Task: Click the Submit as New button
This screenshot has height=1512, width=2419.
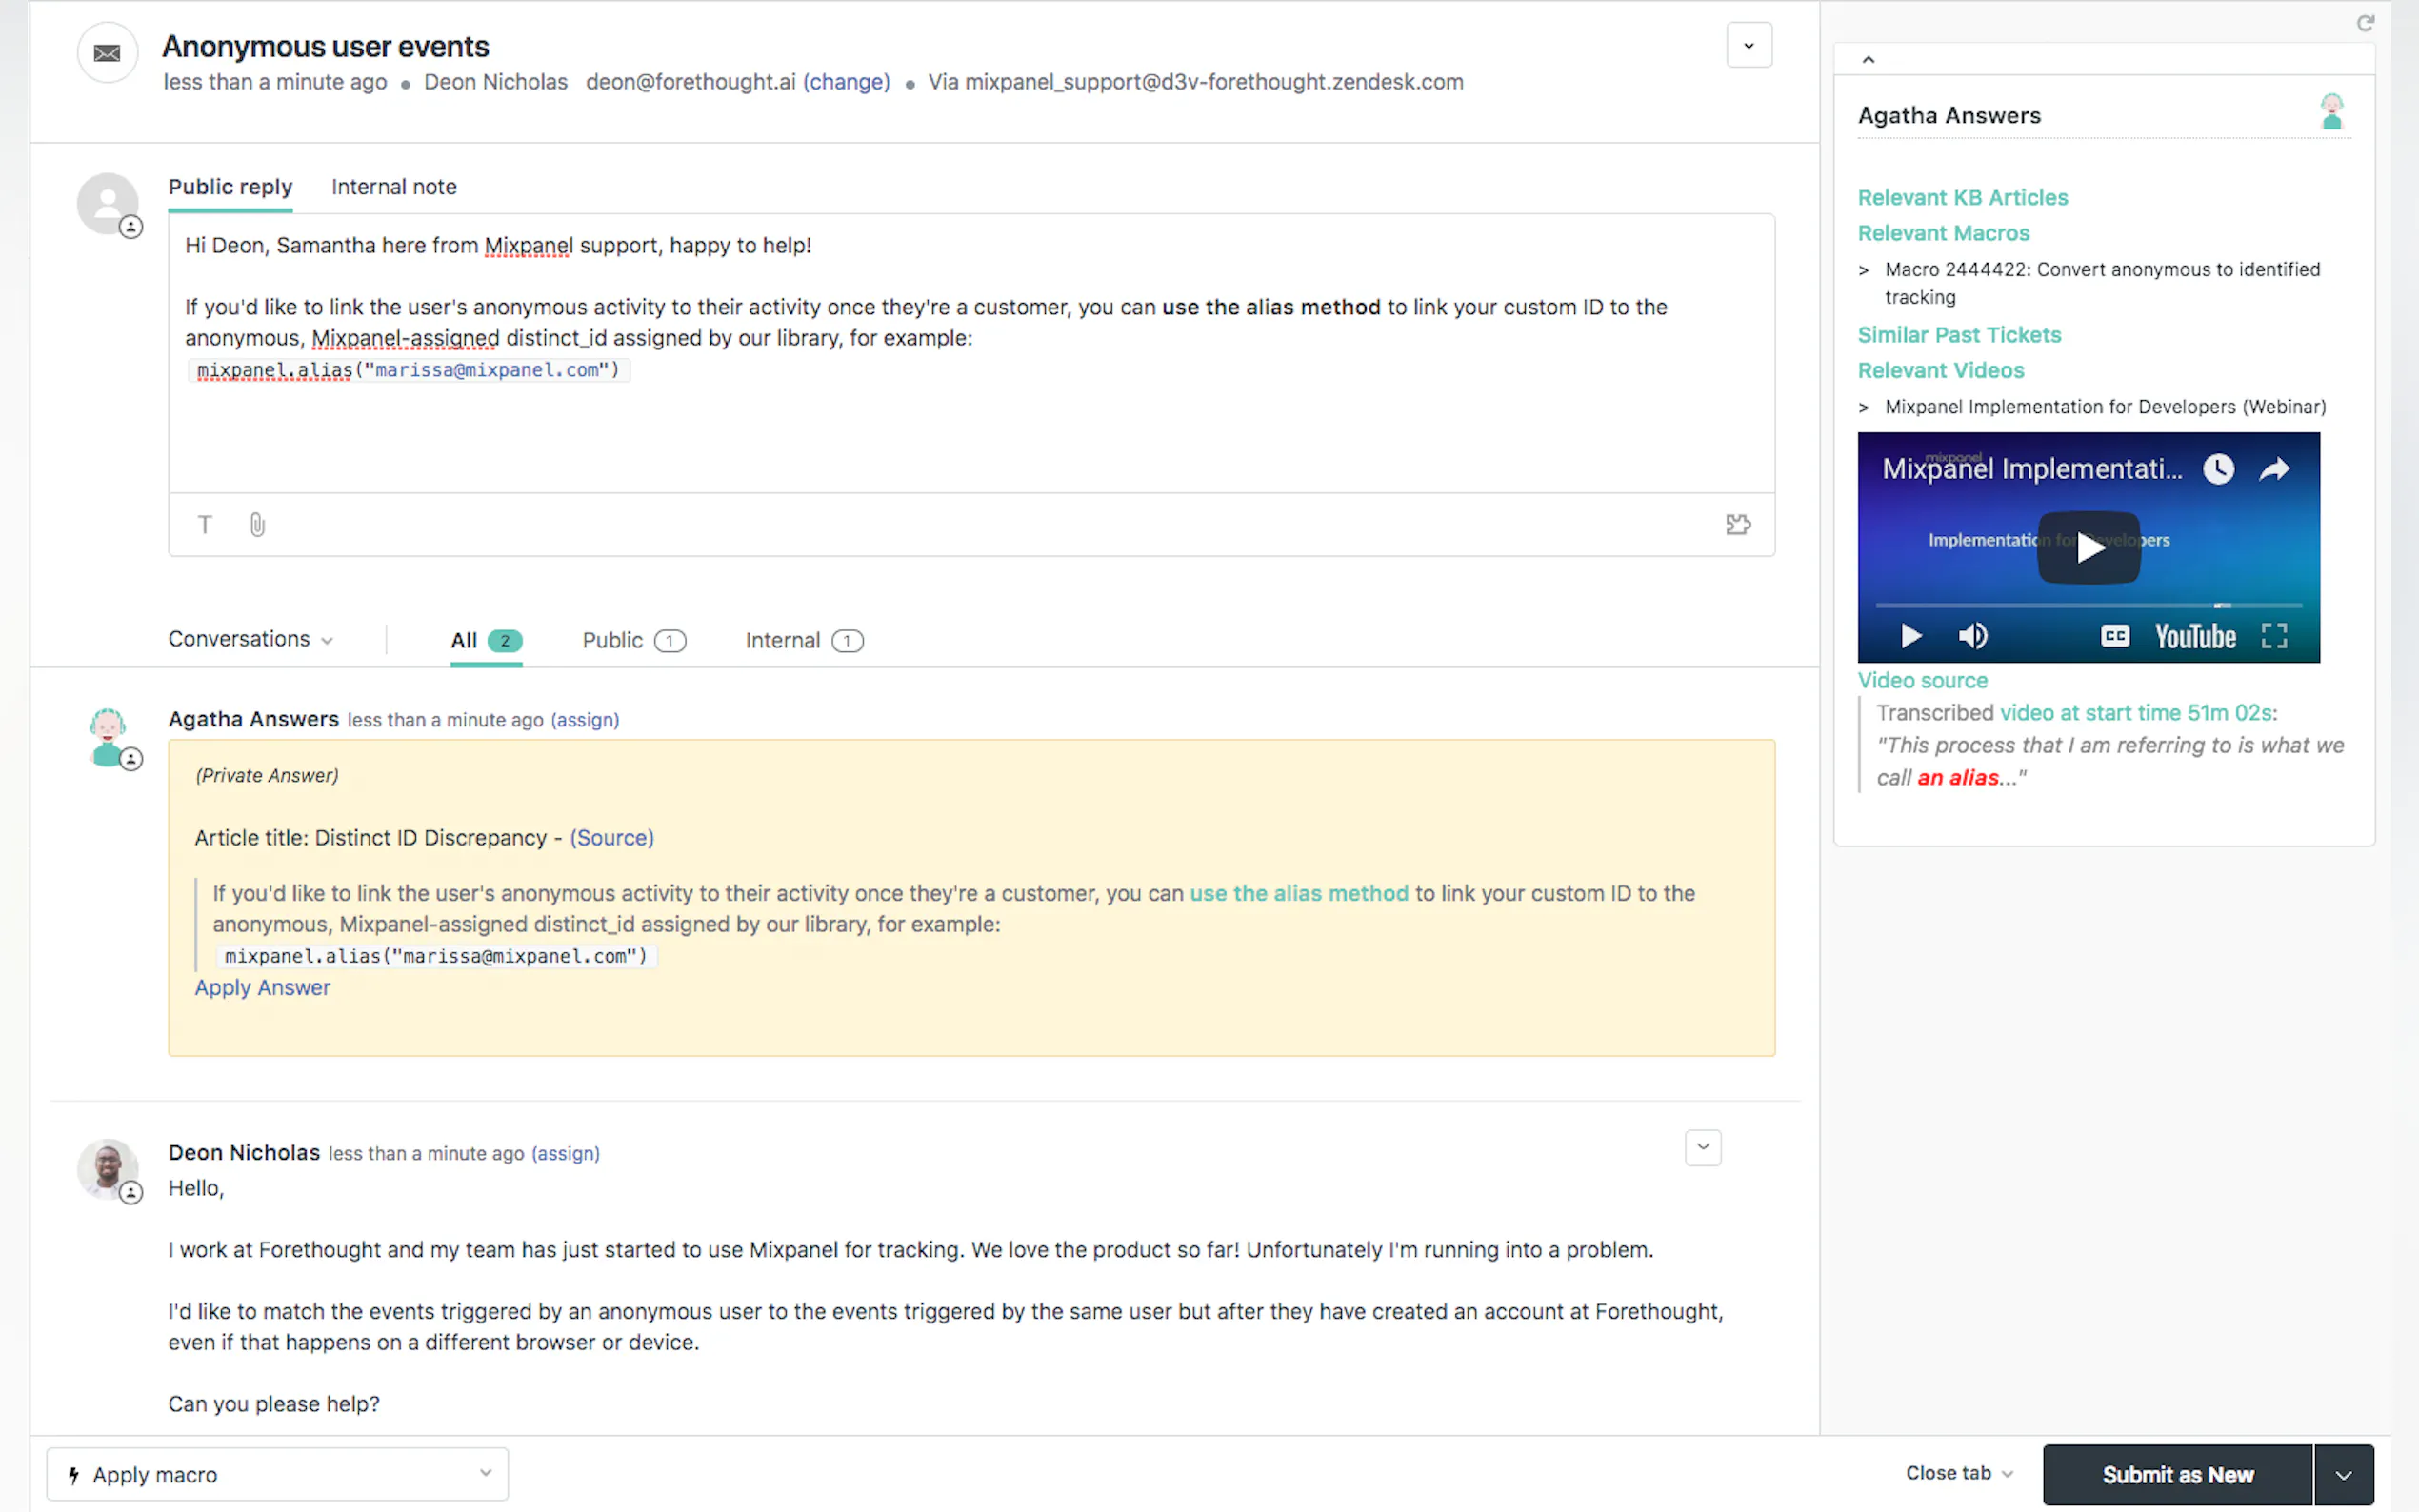Action: pos(2177,1475)
